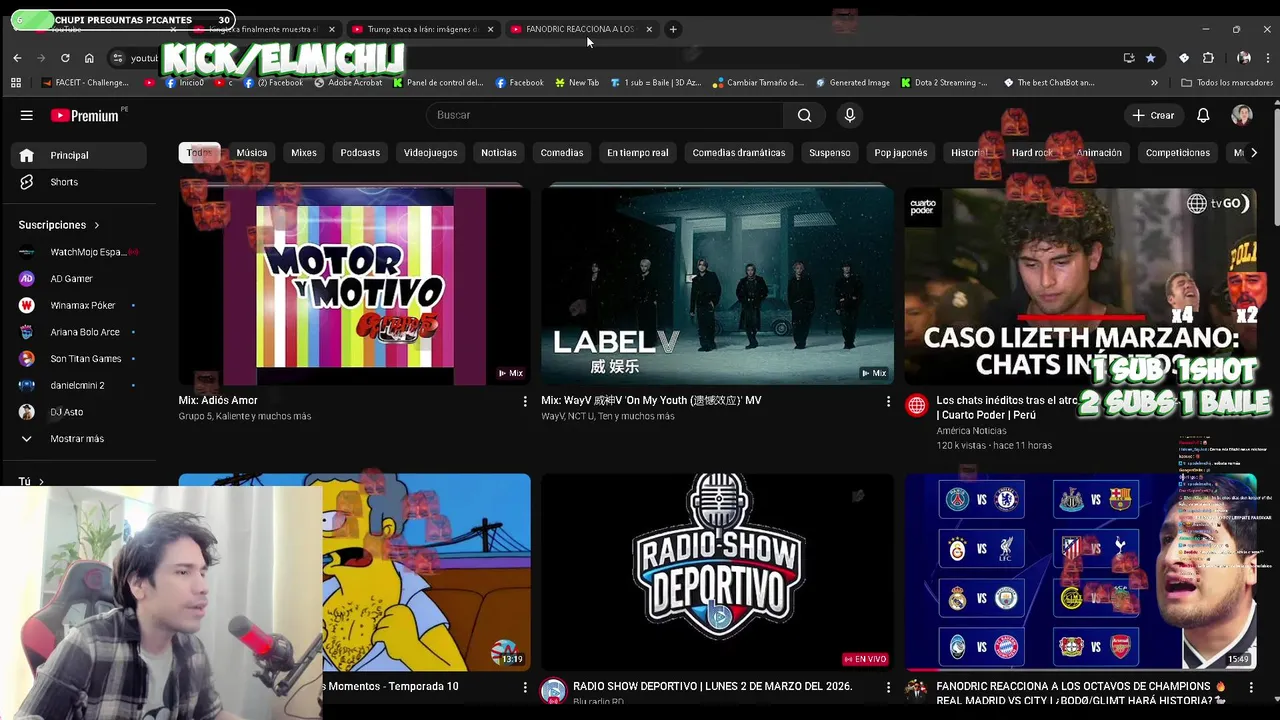The image size is (1280, 720).
Task: Go to Principal in the sidebar
Action: tap(78, 155)
